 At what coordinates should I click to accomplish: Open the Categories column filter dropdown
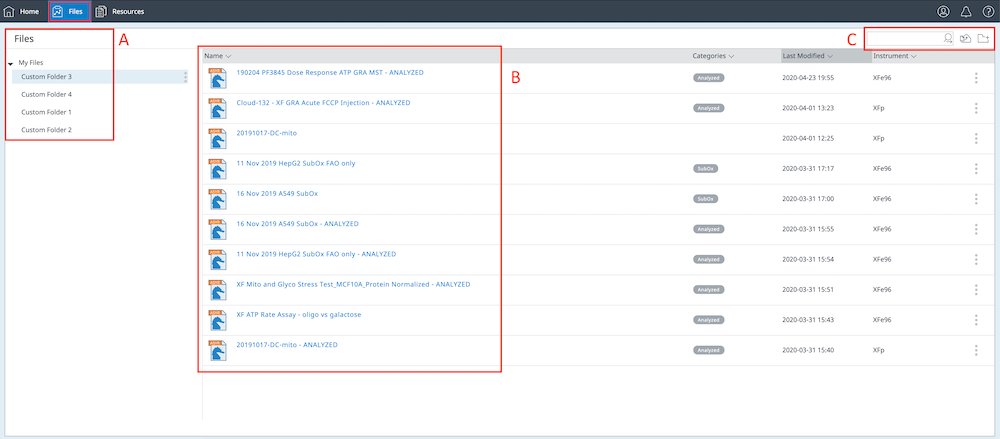731,56
